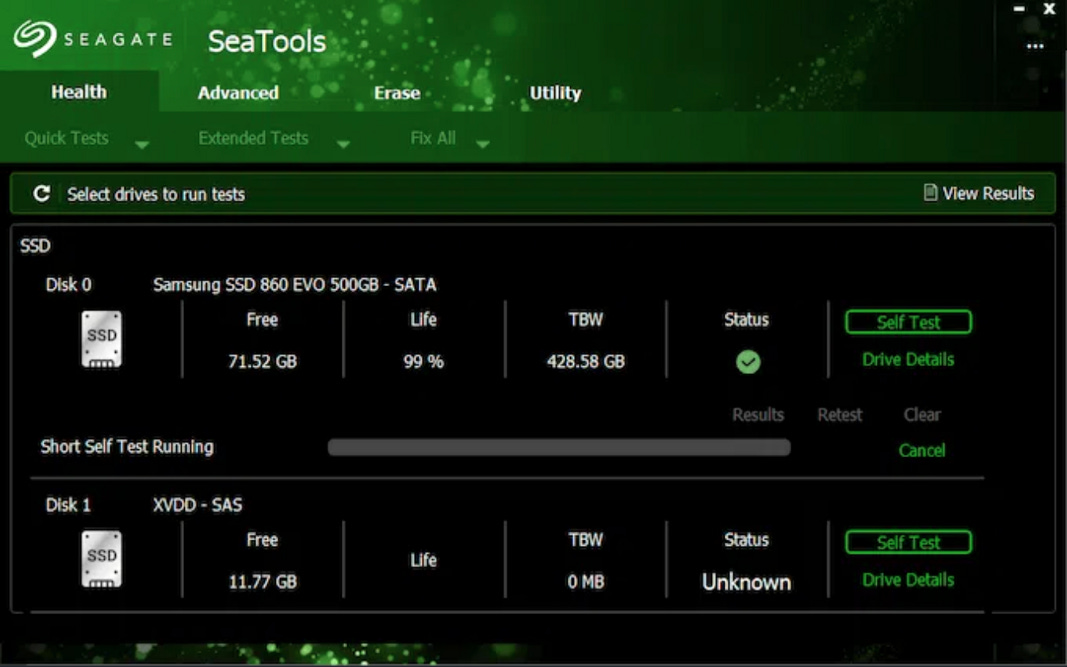Click the View Results document icon

(930, 193)
